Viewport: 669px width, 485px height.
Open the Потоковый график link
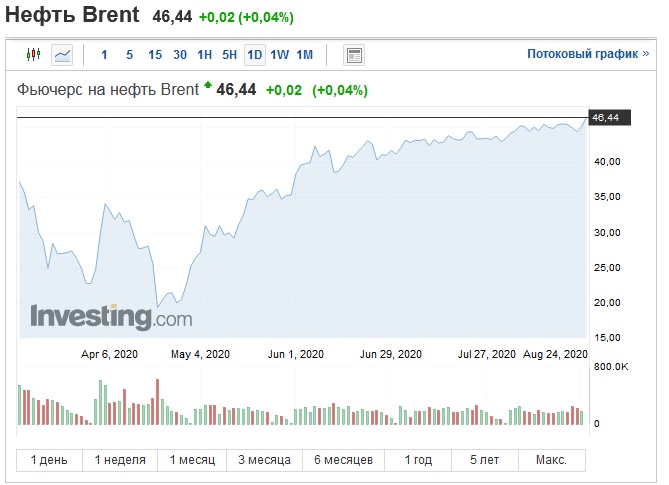tap(588, 54)
